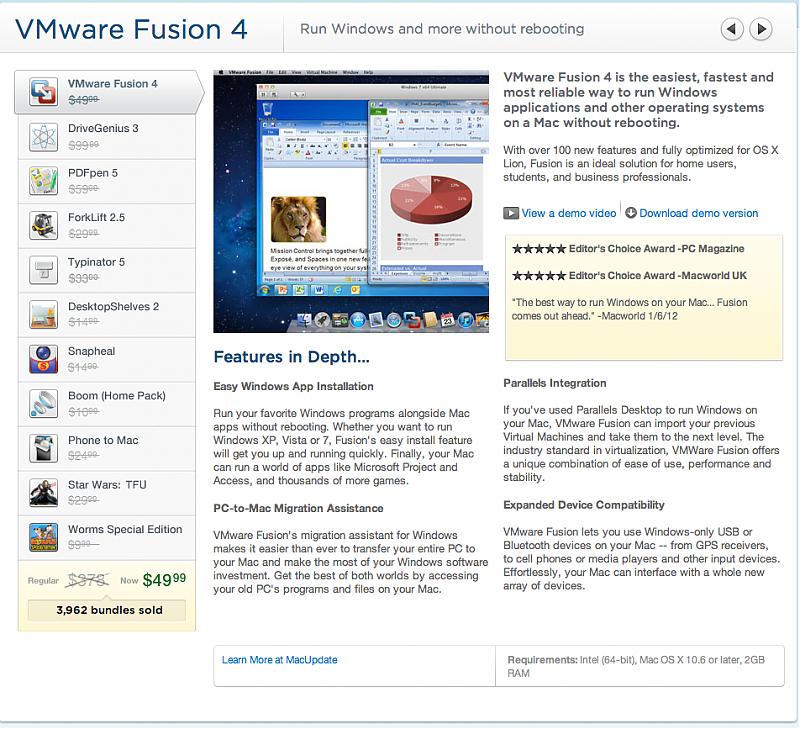Click the Typinator 5 icon
800x729 pixels.
coord(44,270)
